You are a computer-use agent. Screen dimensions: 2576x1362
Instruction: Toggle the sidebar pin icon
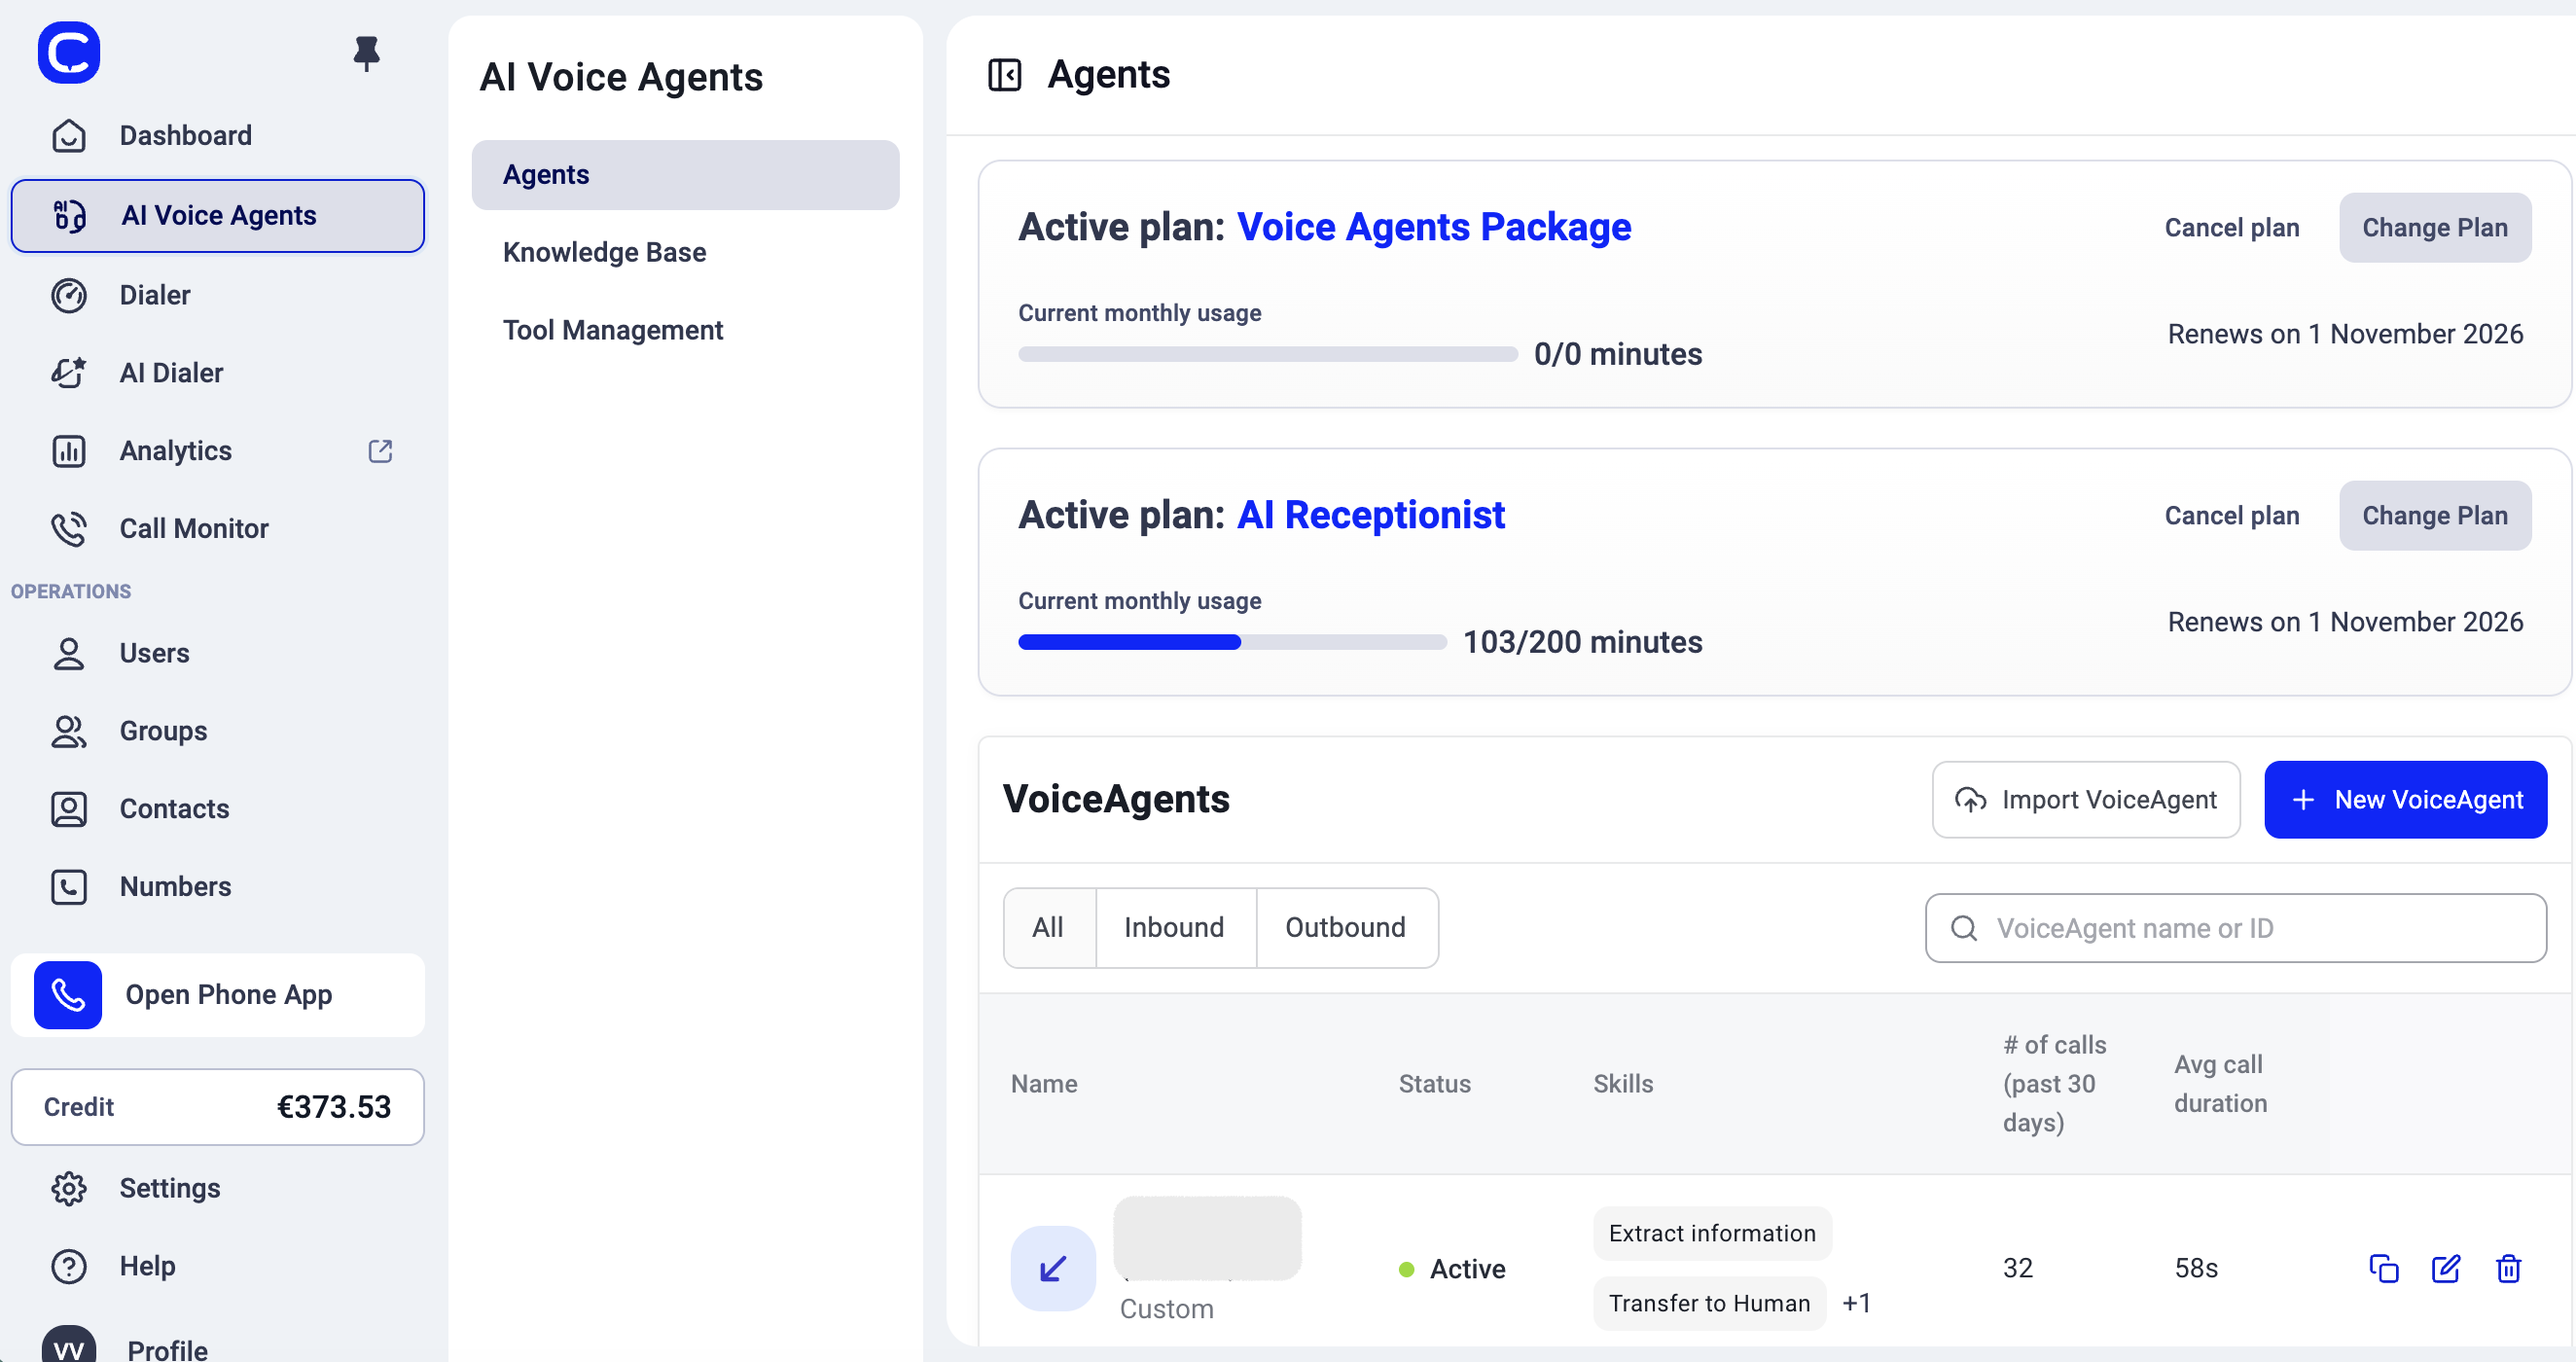(x=367, y=53)
